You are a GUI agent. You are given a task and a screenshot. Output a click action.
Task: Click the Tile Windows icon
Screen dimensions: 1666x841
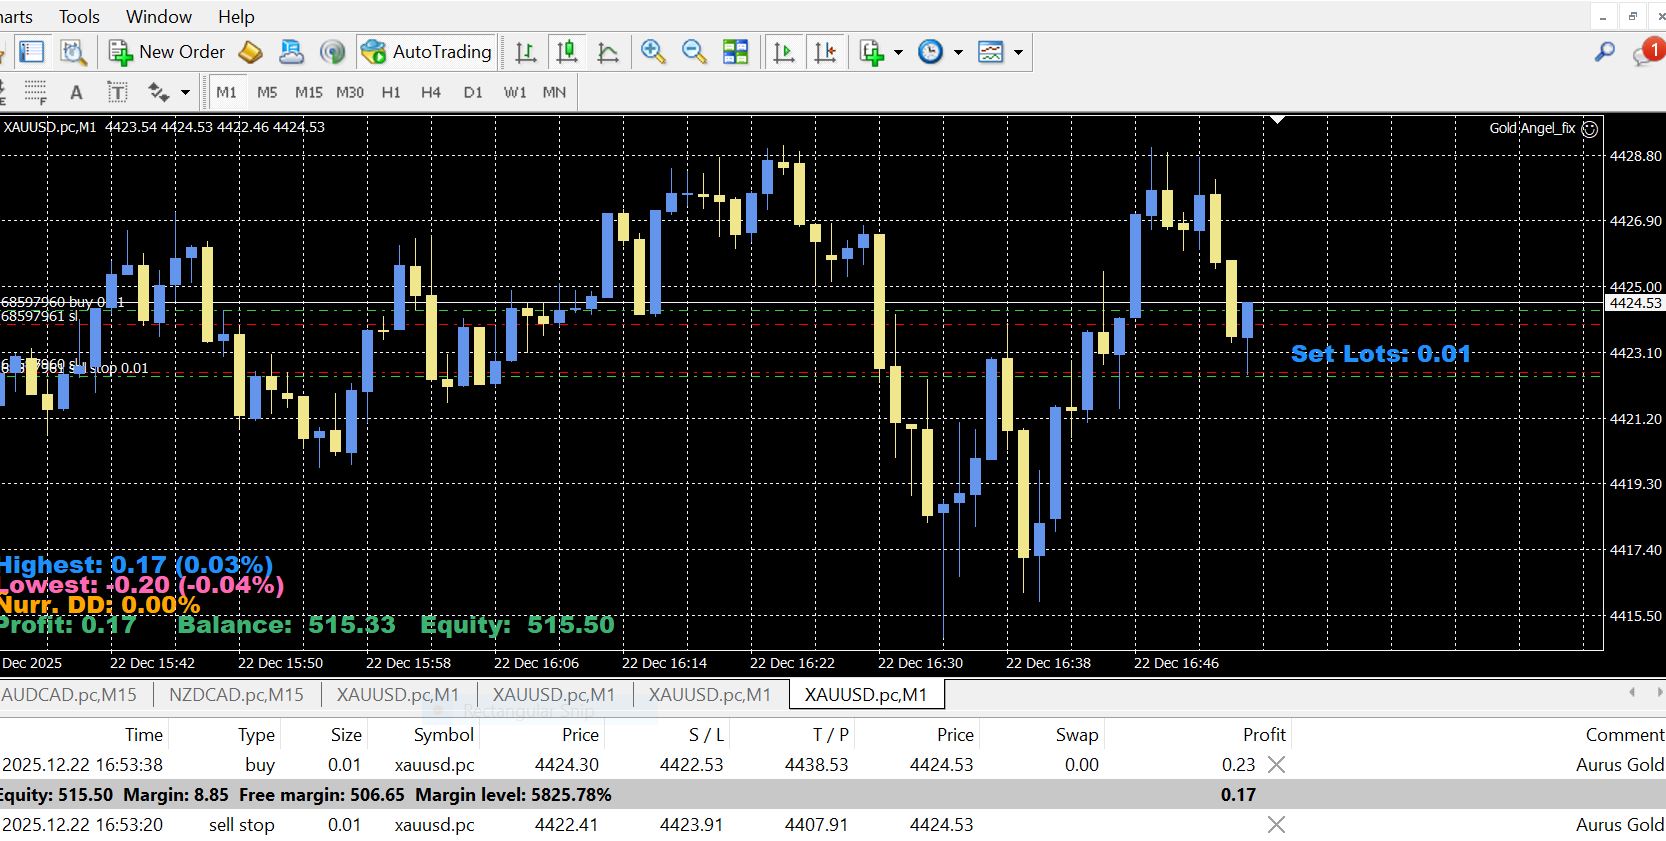tap(736, 52)
